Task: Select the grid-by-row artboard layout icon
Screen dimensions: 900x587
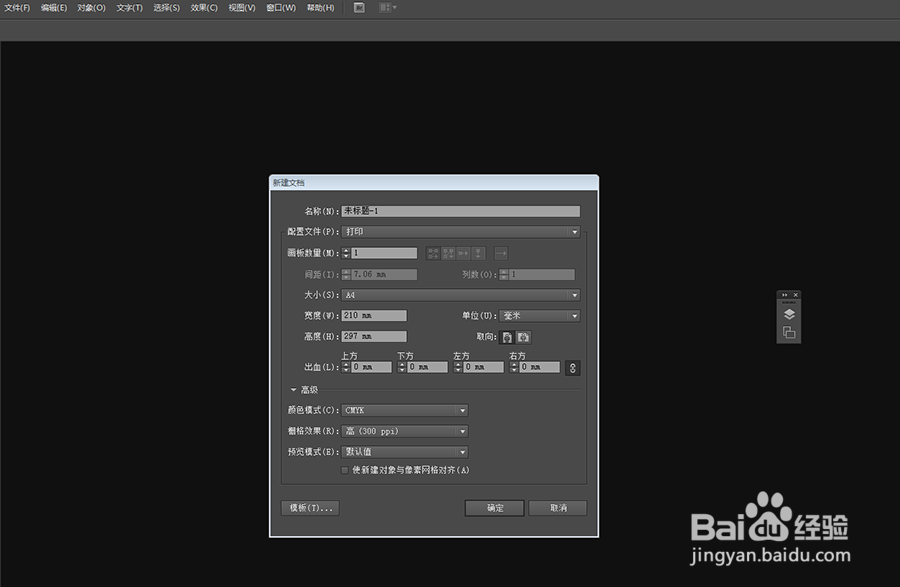Action: (x=433, y=253)
